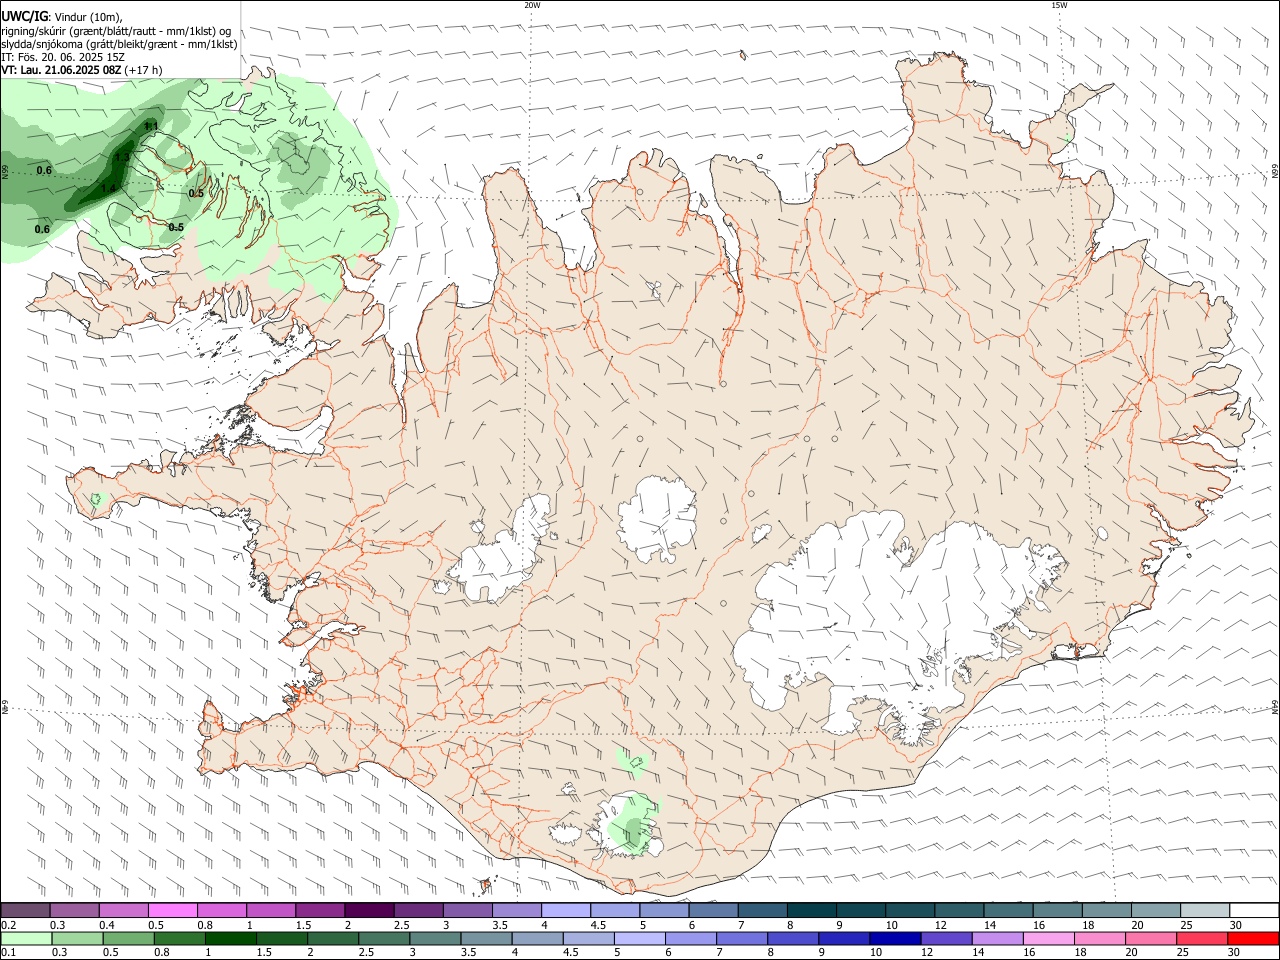1280x960 pixels.
Task: Click the initial time line 'IT: Fös. 20. 06. 2025 15Z'
Action: coord(62,57)
